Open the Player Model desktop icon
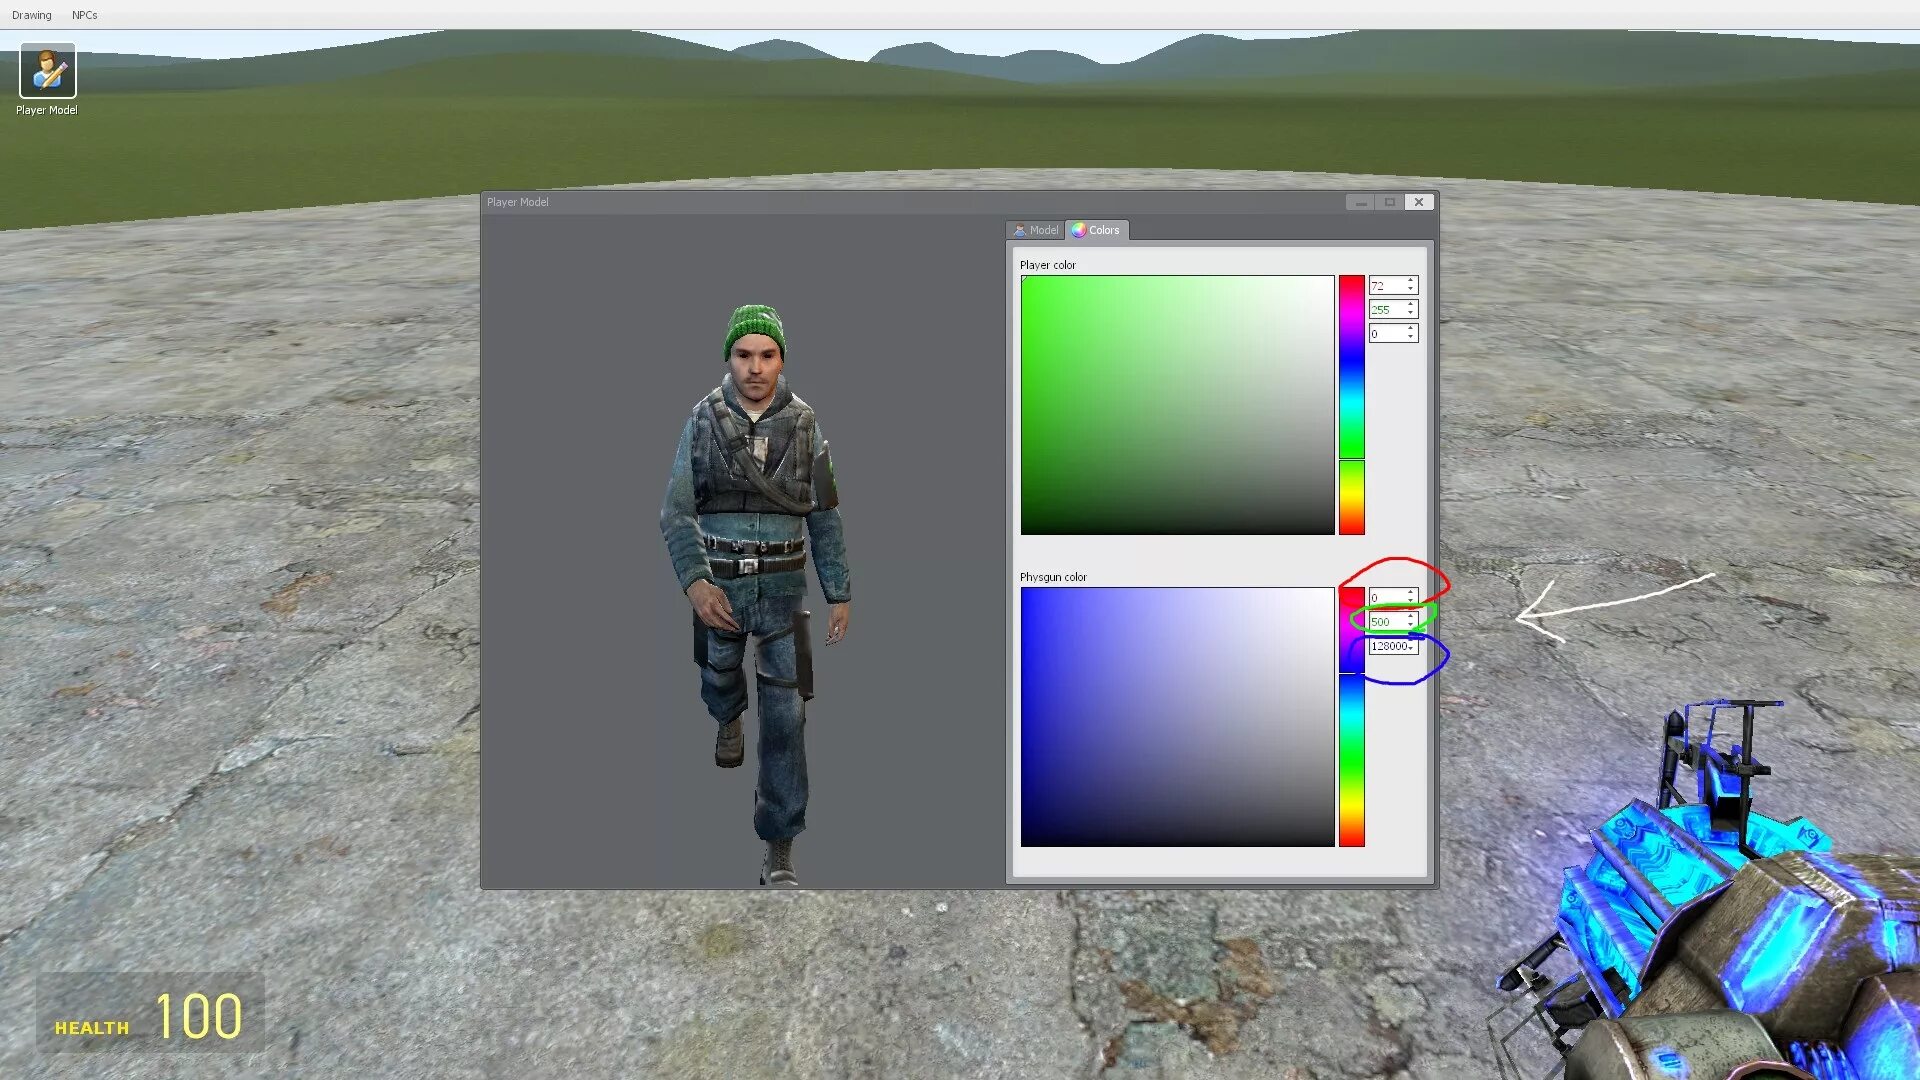The height and width of the screenshot is (1080, 1920). click(47, 79)
